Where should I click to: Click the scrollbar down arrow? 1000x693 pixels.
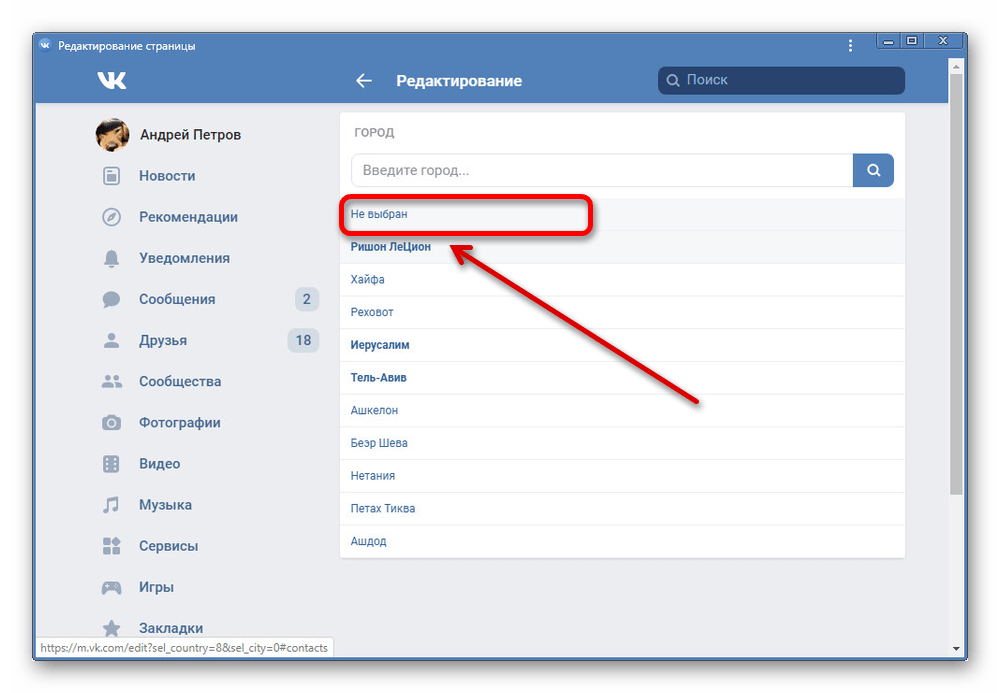955,648
